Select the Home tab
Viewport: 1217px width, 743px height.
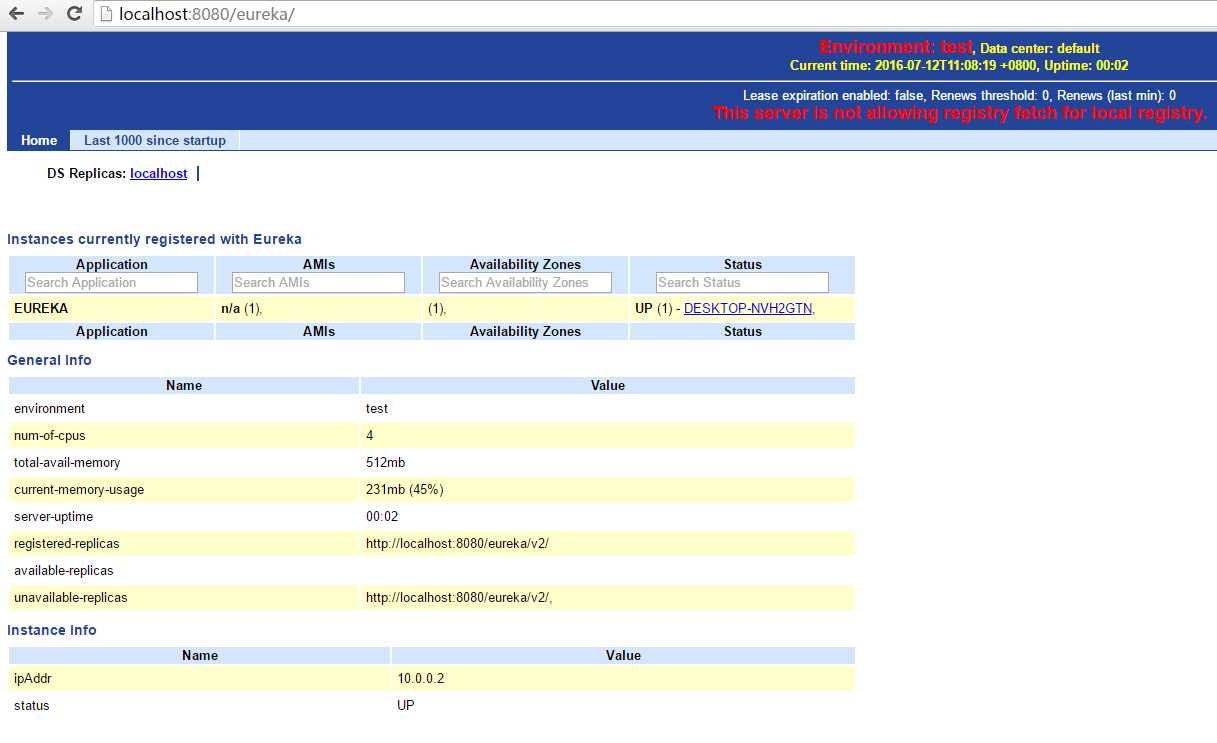tap(39, 141)
